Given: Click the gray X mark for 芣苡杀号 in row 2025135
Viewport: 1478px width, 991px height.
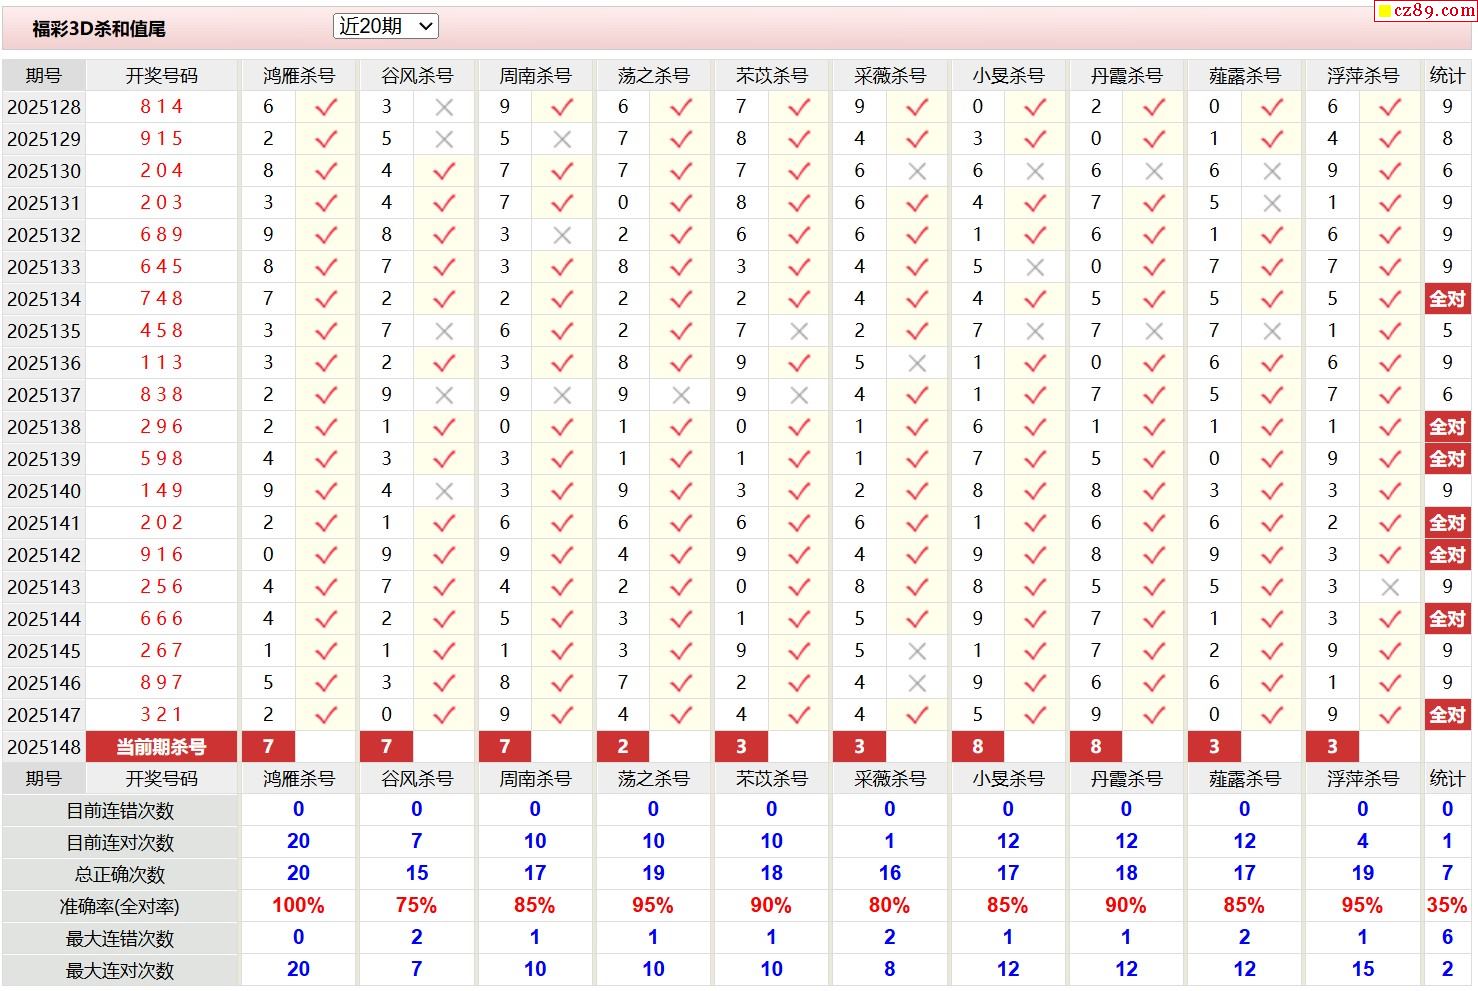Looking at the screenshot, I should point(799,331).
